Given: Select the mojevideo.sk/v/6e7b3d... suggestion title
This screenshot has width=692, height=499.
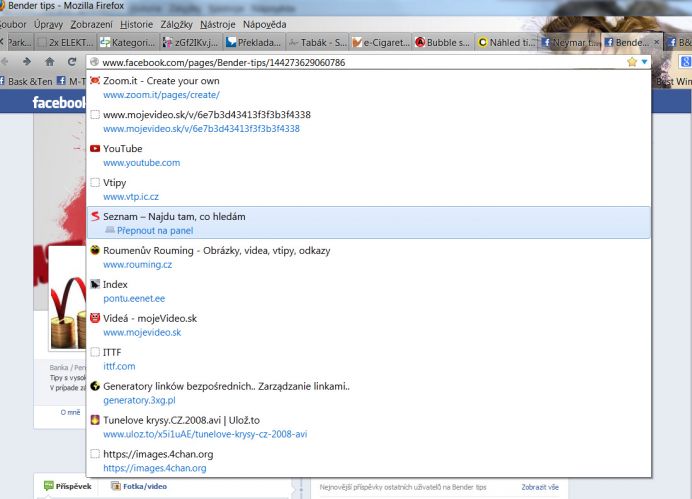Looking at the screenshot, I should tap(207, 115).
